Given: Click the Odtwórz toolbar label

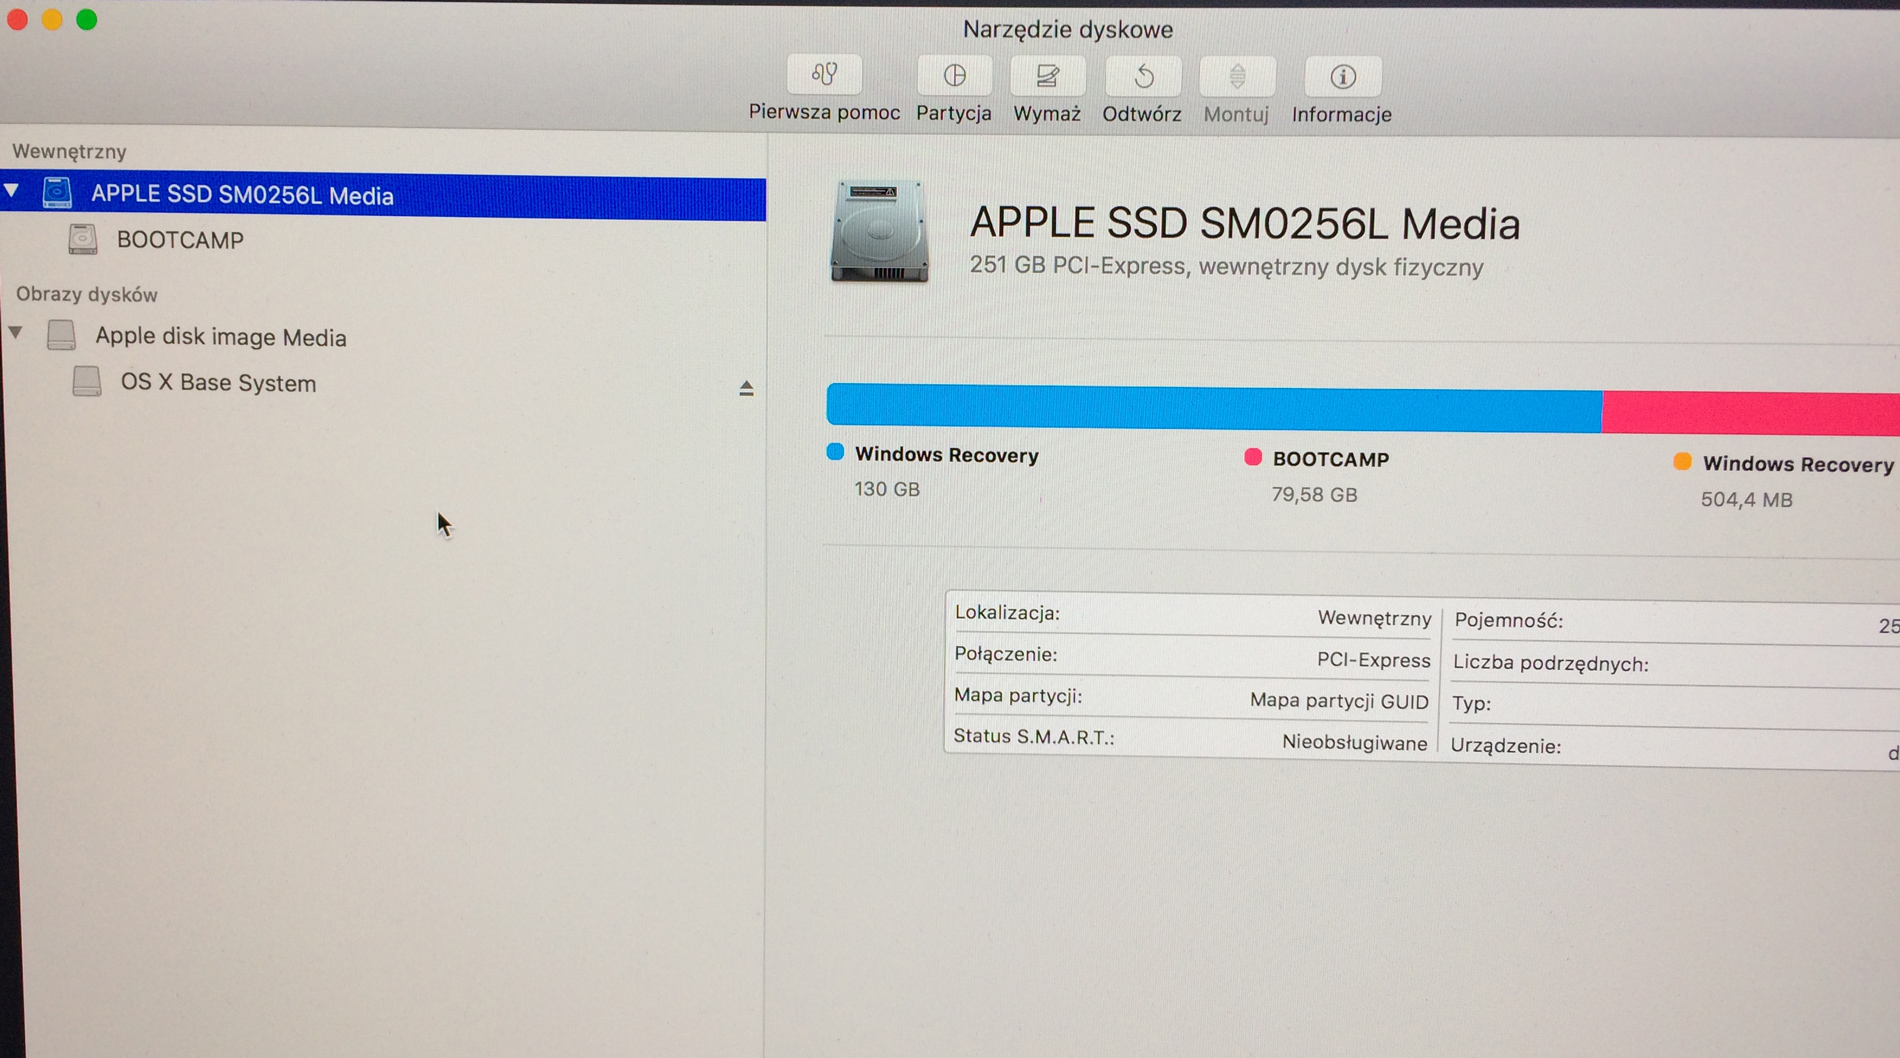Looking at the screenshot, I should click(1142, 114).
